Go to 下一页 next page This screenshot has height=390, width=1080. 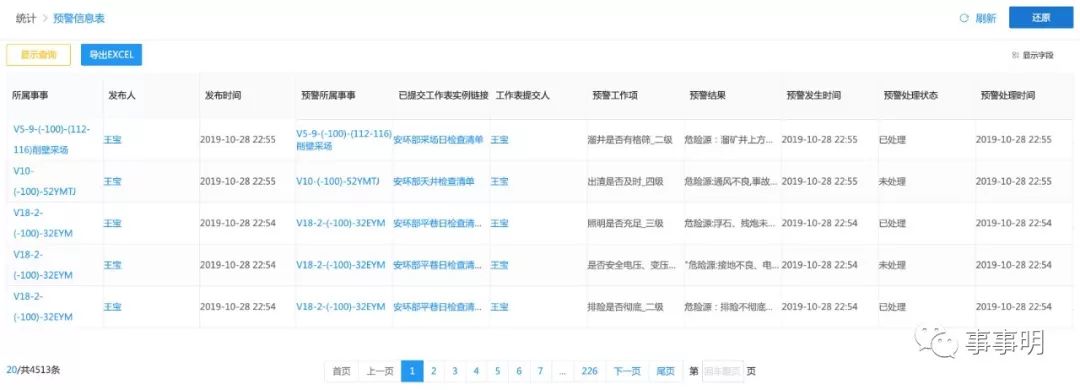627,371
